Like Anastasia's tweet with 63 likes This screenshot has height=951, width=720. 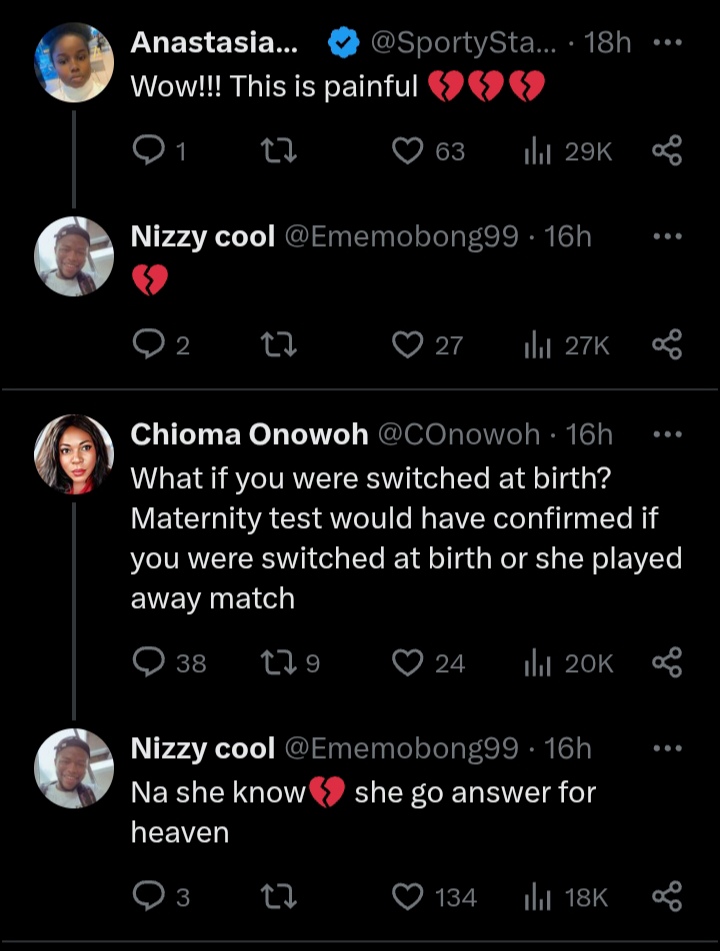(407, 151)
